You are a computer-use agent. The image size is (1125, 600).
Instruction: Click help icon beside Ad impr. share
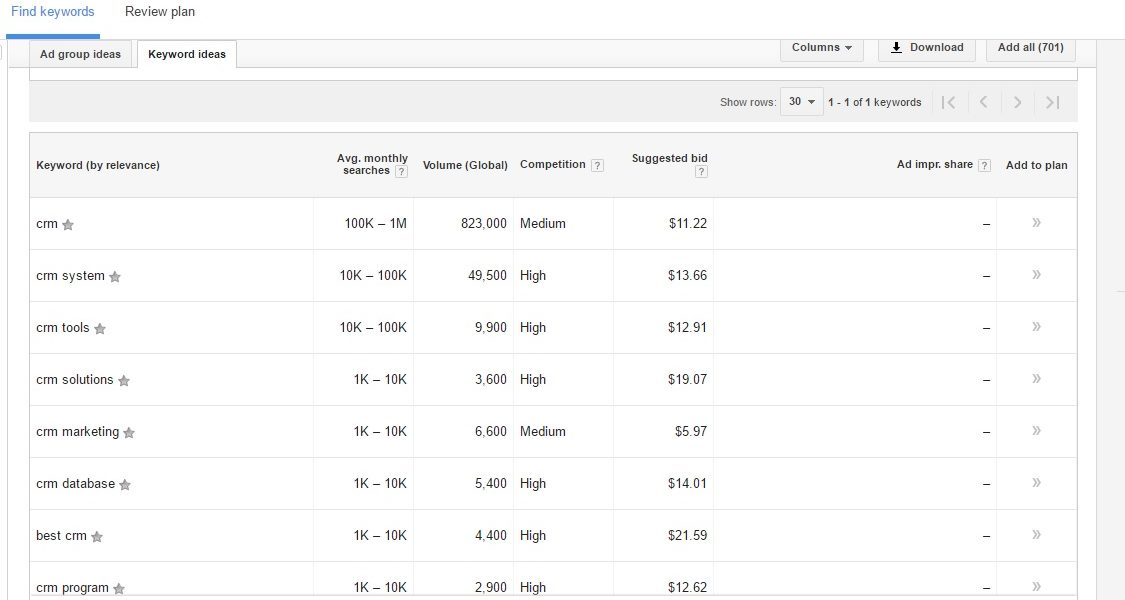click(985, 166)
